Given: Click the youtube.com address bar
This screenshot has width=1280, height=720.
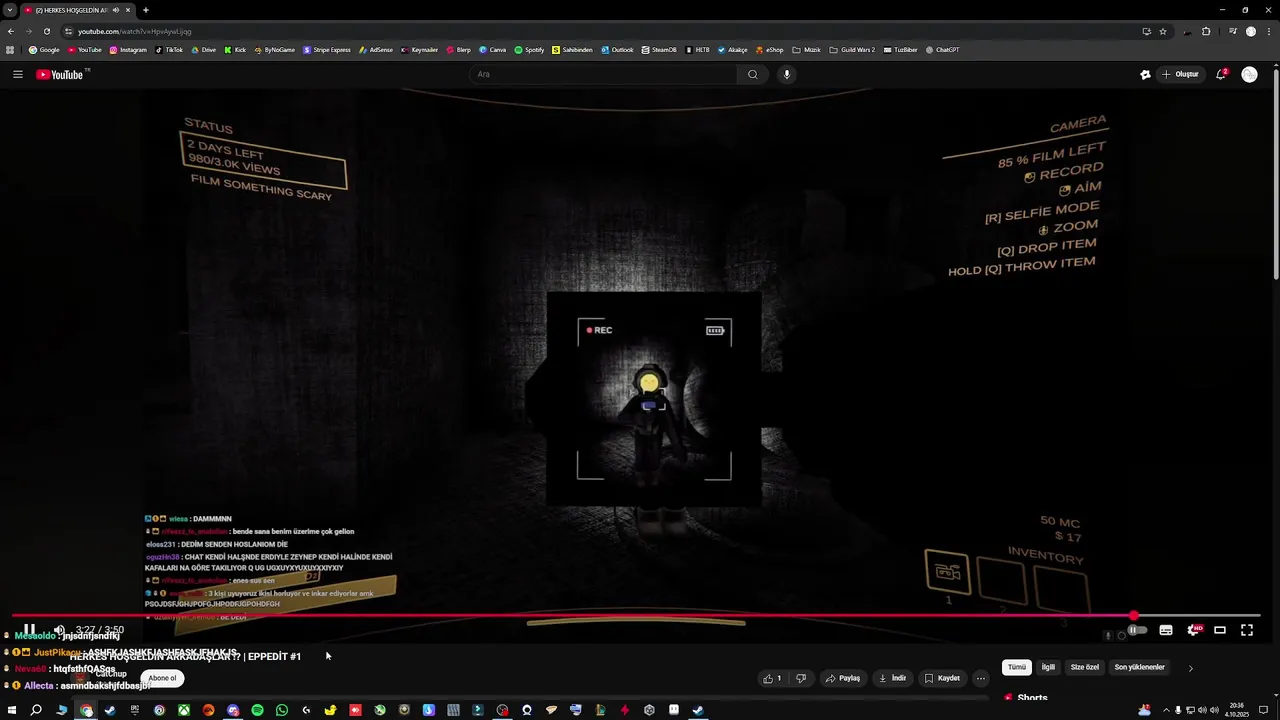Looking at the screenshot, I should (x=600, y=31).
